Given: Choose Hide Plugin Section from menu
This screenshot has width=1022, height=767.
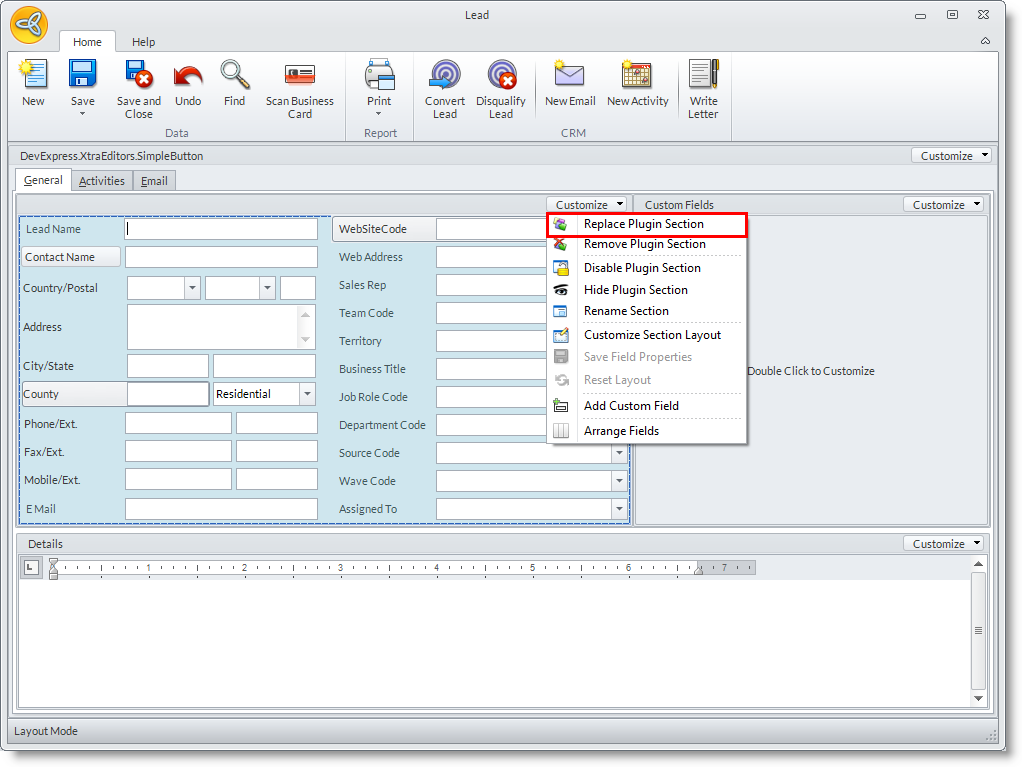Looking at the screenshot, I should click(635, 290).
